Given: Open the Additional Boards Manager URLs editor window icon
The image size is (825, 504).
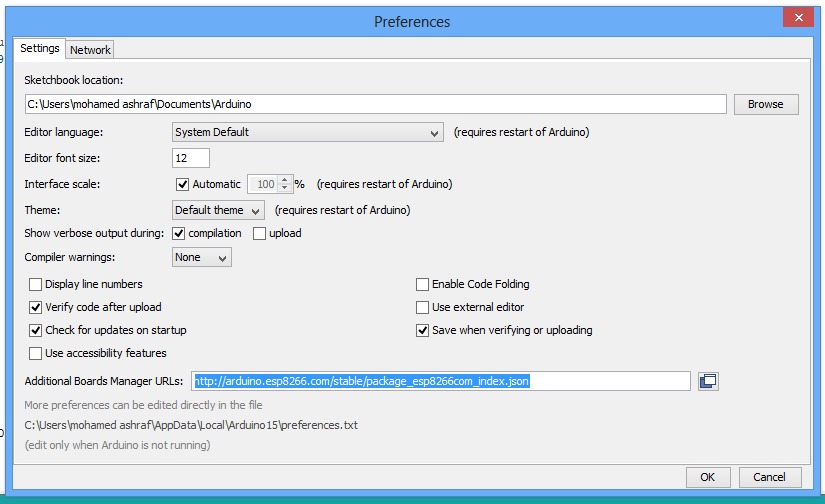Looking at the screenshot, I should (708, 381).
